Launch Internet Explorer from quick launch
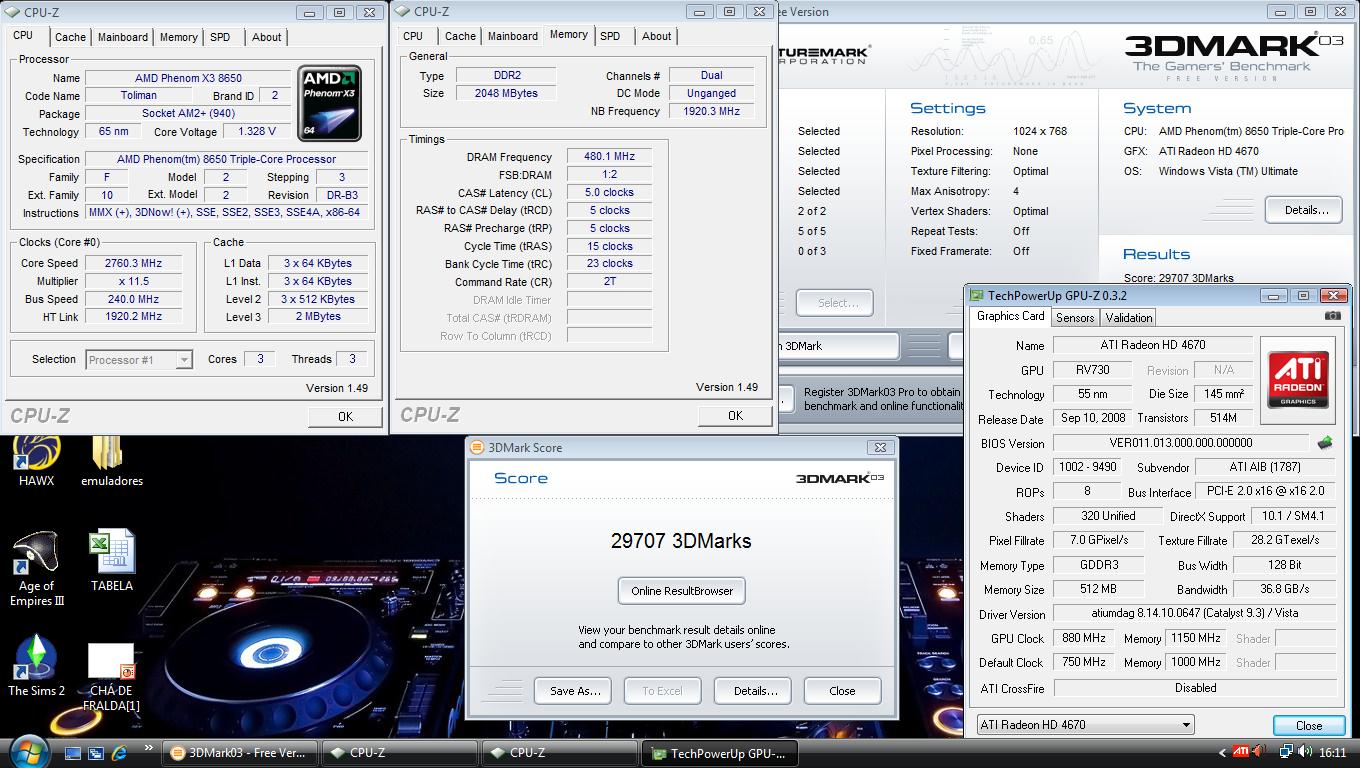The height and width of the screenshot is (768, 1360). [x=120, y=752]
